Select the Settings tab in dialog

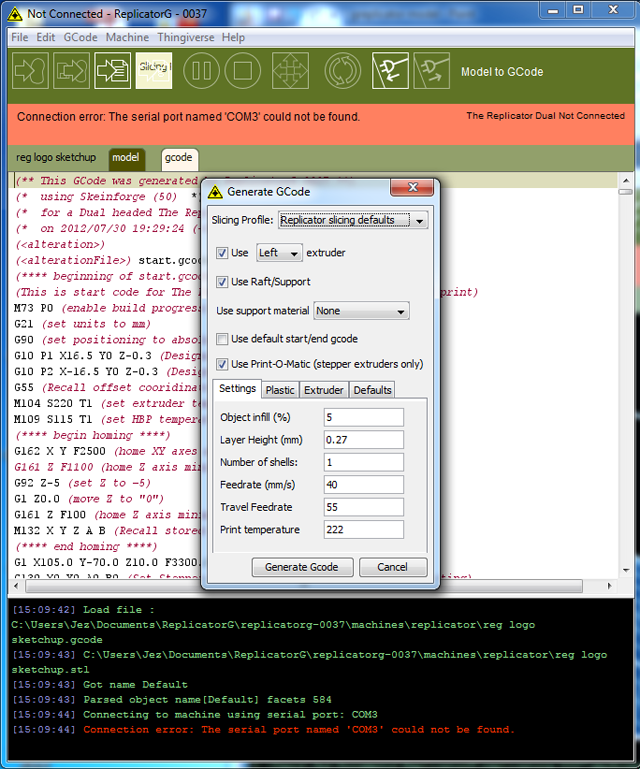(x=237, y=388)
